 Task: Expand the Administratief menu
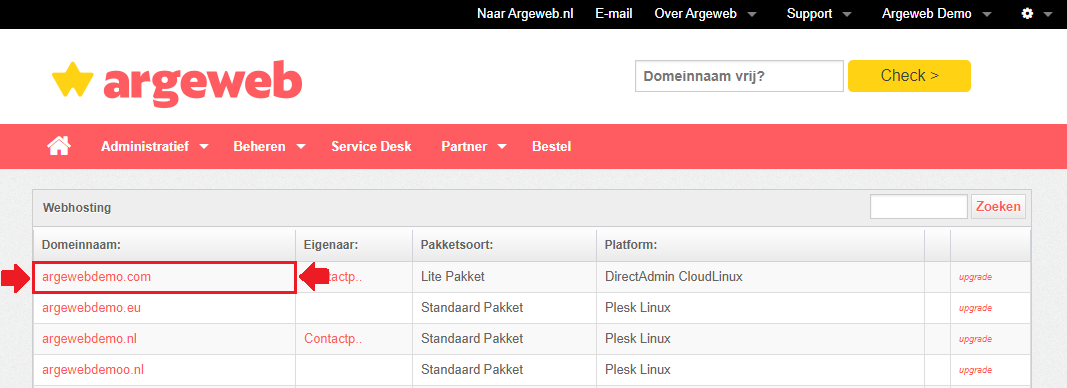coord(154,146)
